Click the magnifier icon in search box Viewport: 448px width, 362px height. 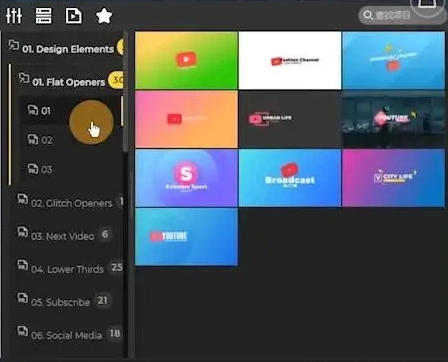(368, 15)
